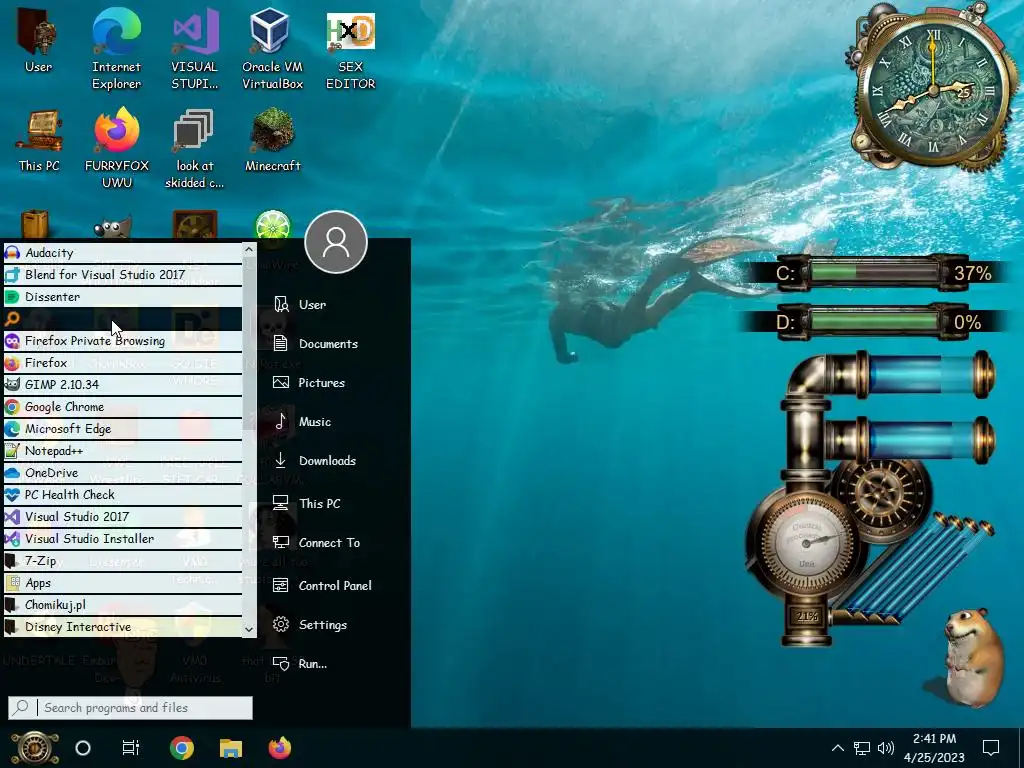1024x768 pixels.
Task: Open Cortana circle on taskbar
Action: coord(83,748)
